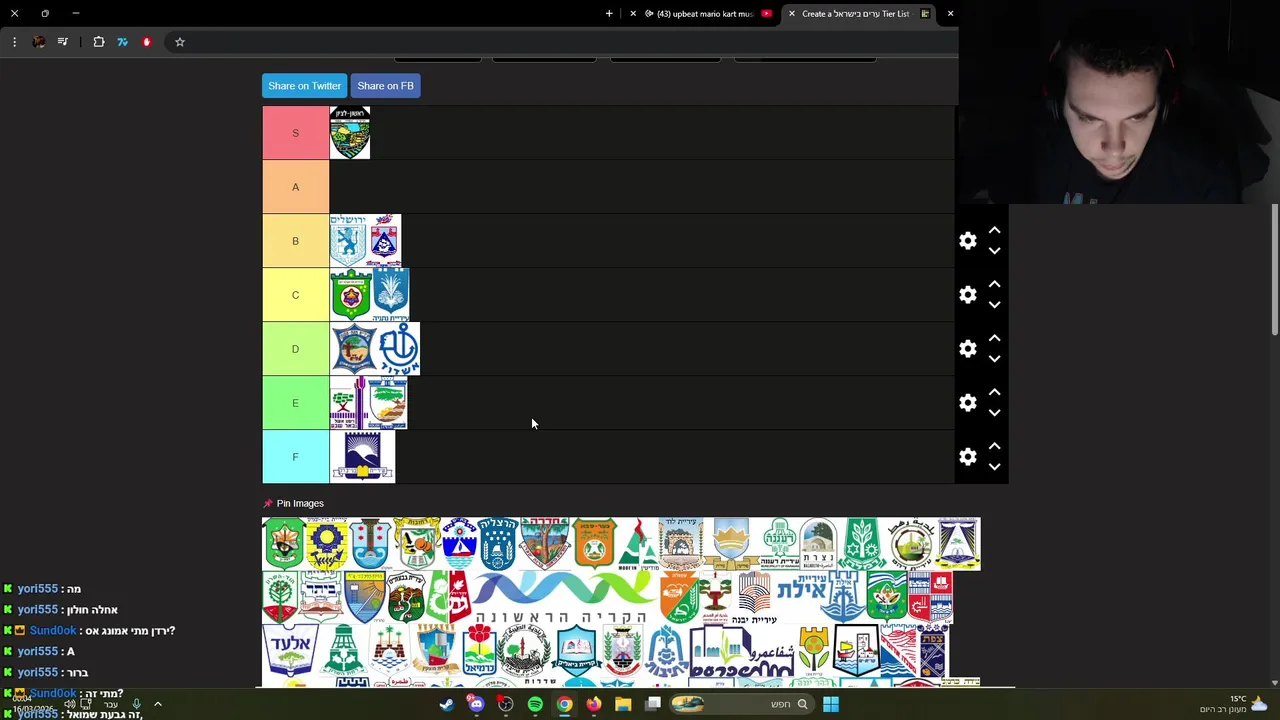
Task: Move tier C row down with arrow
Action: point(994,305)
